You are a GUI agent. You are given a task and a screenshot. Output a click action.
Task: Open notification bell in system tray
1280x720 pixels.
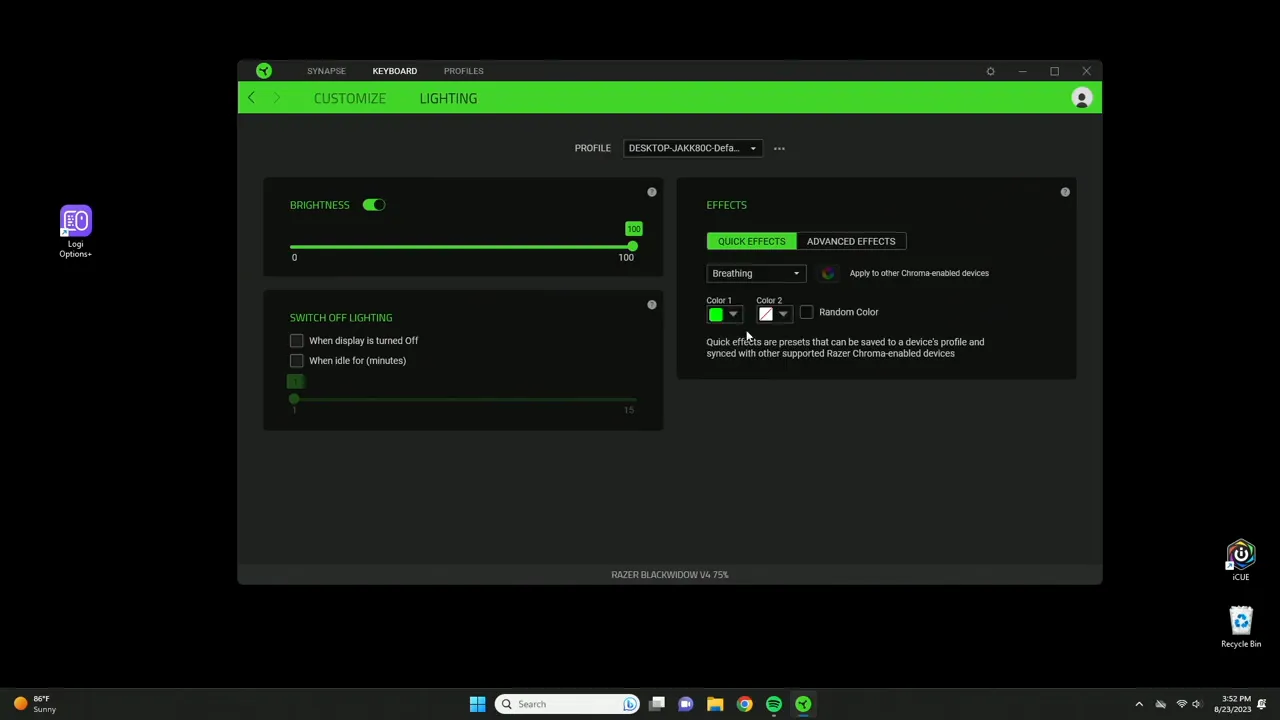pyautogui.click(x=1262, y=704)
